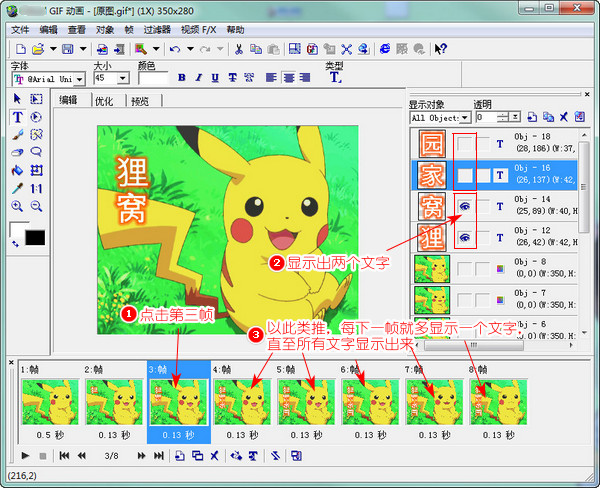Toggle the lock box for Obj - 16
Image resolution: width=600 pixels, height=488 pixels.
(x=483, y=176)
